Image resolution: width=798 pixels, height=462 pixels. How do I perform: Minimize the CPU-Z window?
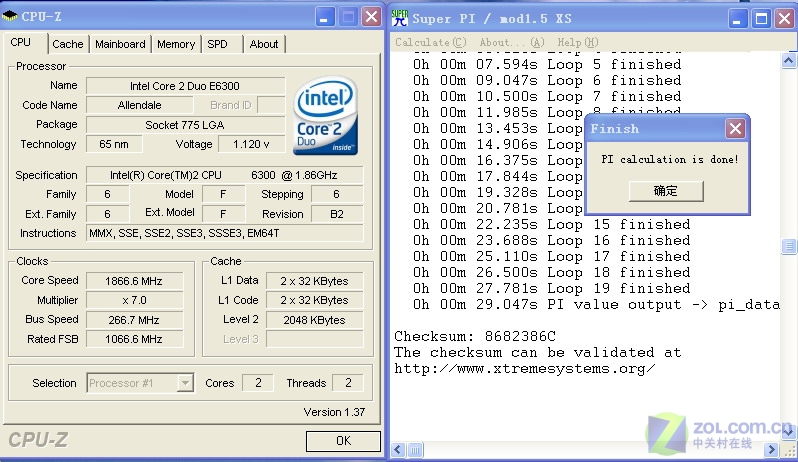point(324,18)
